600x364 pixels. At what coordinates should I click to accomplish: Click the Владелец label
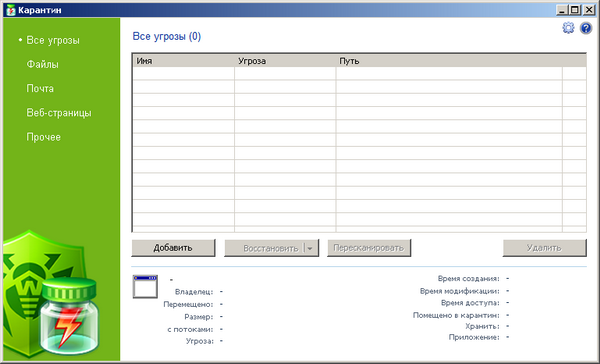194,292
